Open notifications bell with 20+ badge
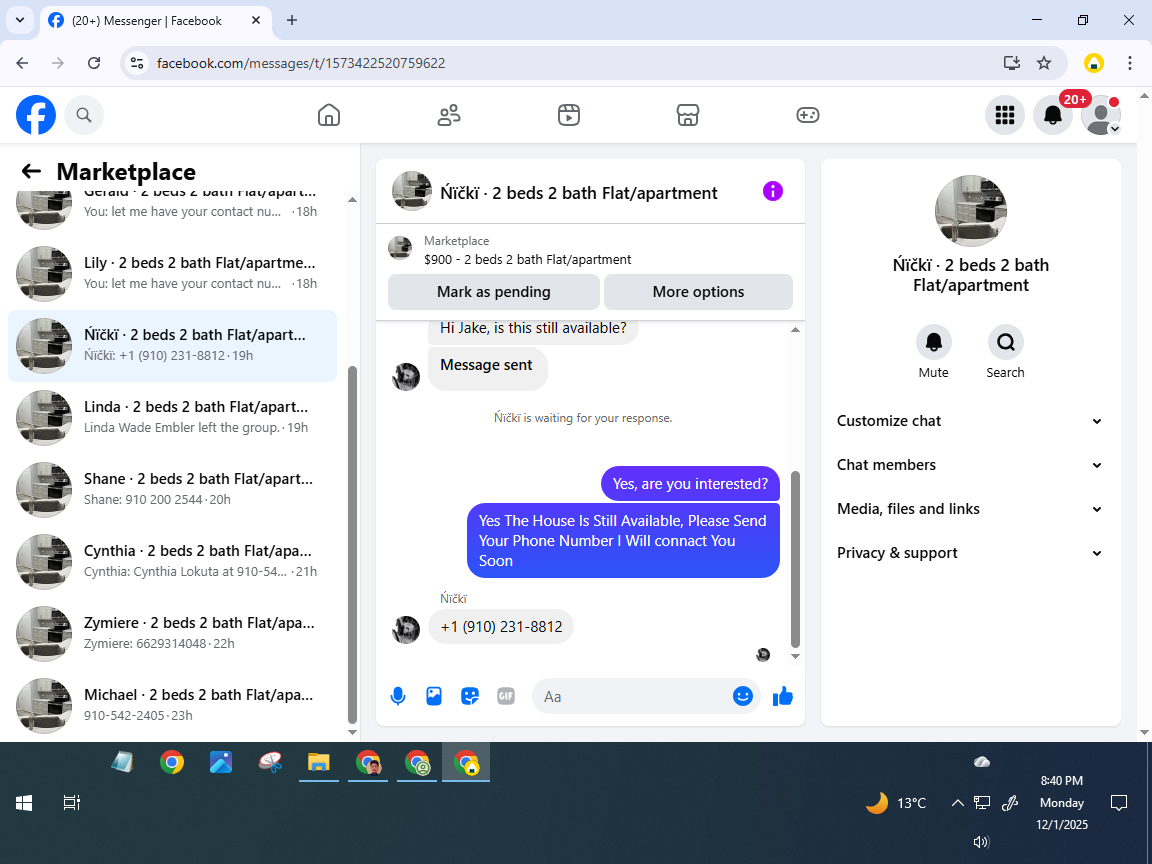 tap(1053, 115)
